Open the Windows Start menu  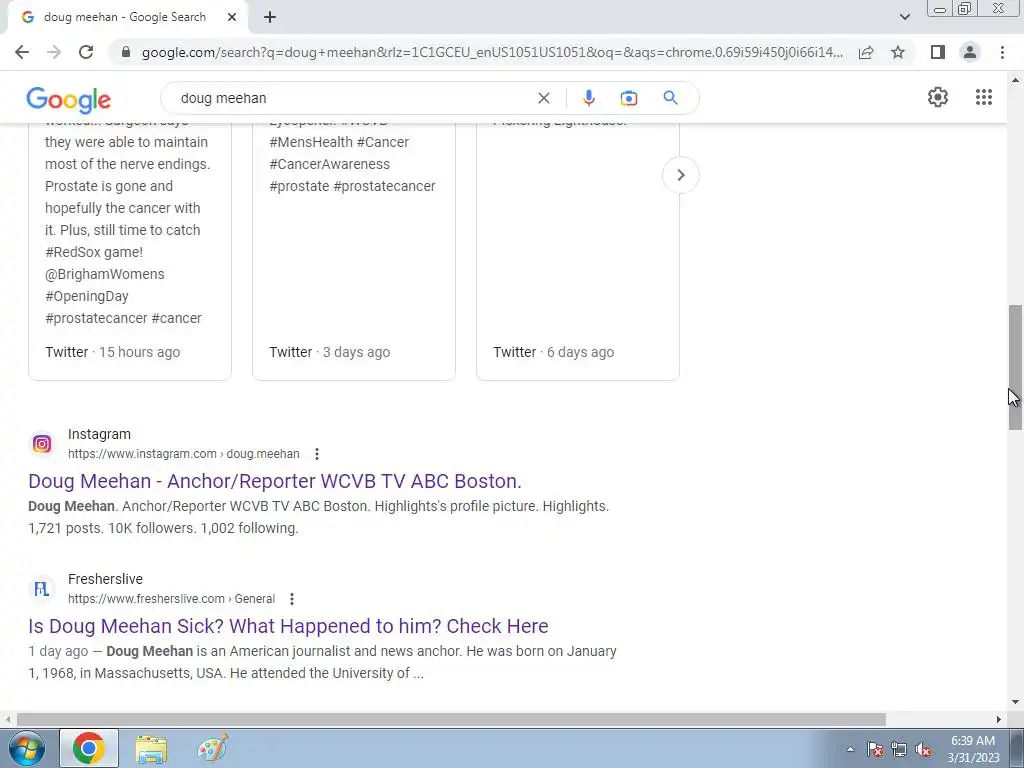tap(27, 748)
